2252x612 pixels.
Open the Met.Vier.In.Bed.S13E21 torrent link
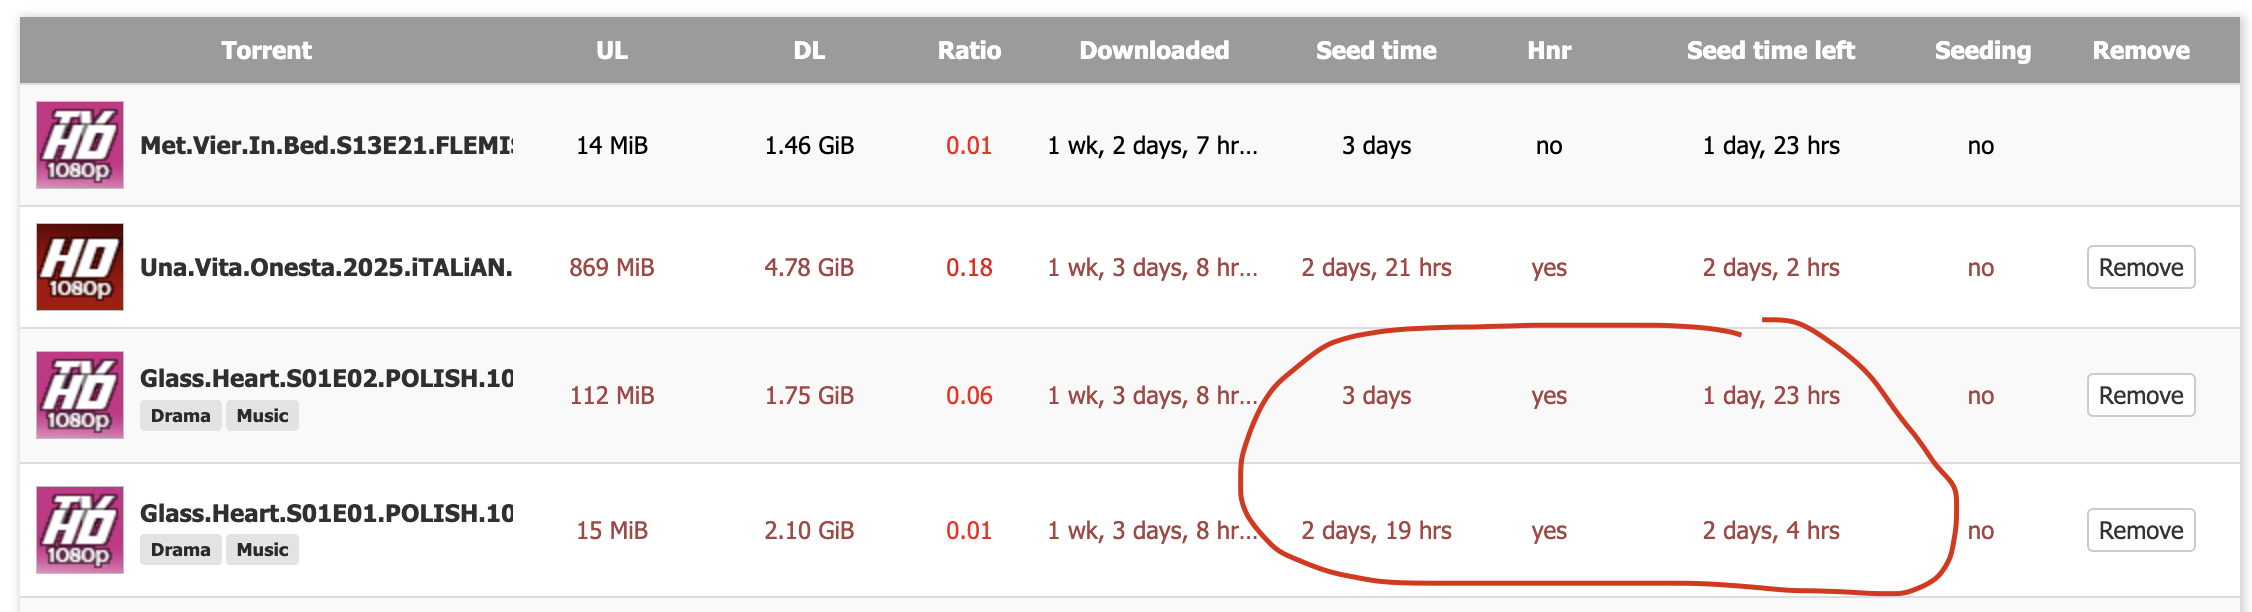[326, 146]
